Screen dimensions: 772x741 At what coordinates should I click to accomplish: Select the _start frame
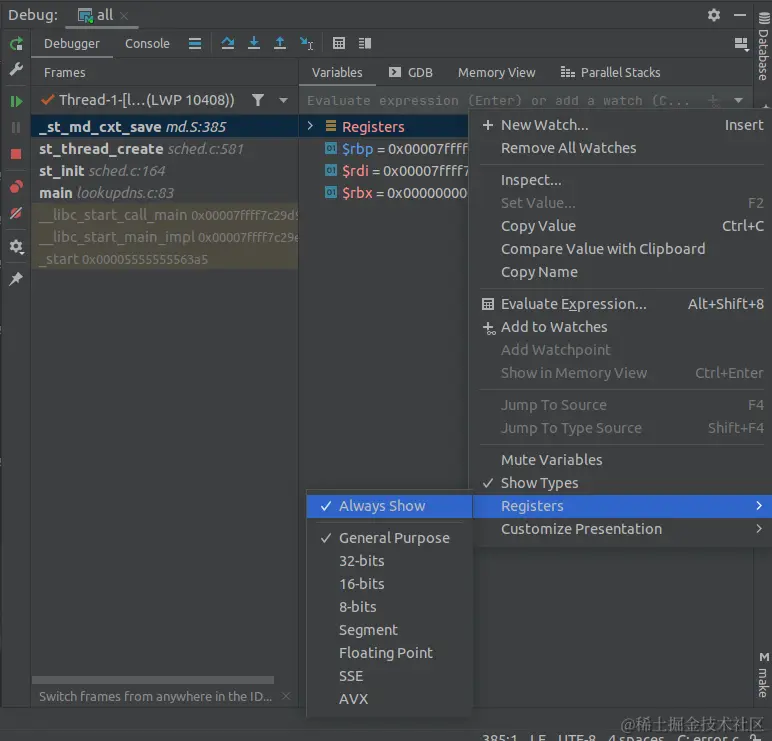(x=164, y=259)
